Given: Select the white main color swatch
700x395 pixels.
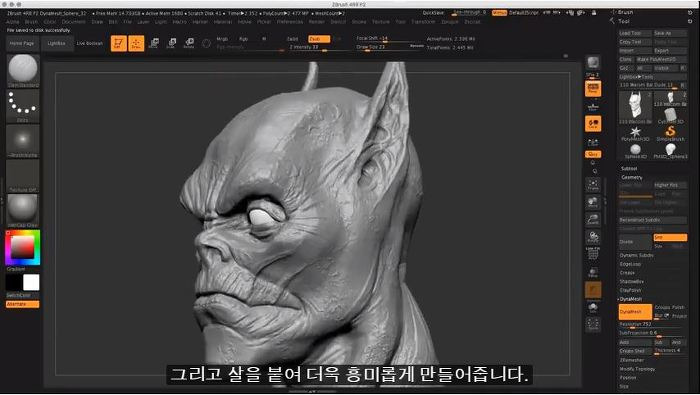Looking at the screenshot, I should tap(31, 283).
